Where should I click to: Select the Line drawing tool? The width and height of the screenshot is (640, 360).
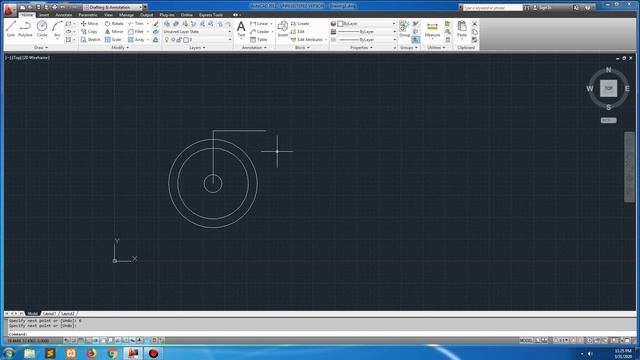[11, 29]
